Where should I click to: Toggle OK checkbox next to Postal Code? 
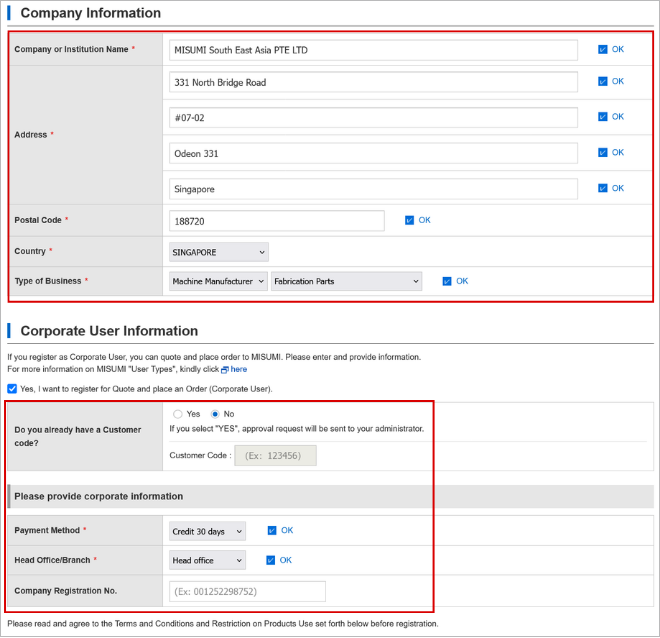409,221
